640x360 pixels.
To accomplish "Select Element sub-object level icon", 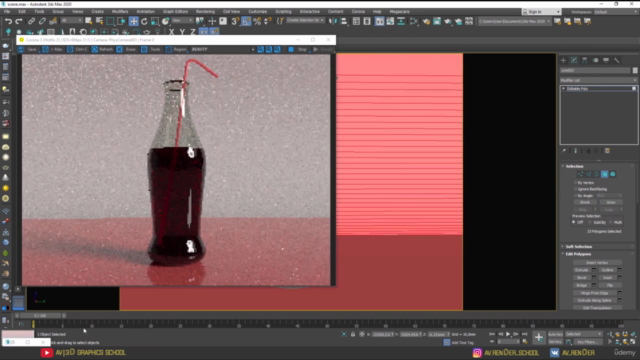I will point(613,174).
